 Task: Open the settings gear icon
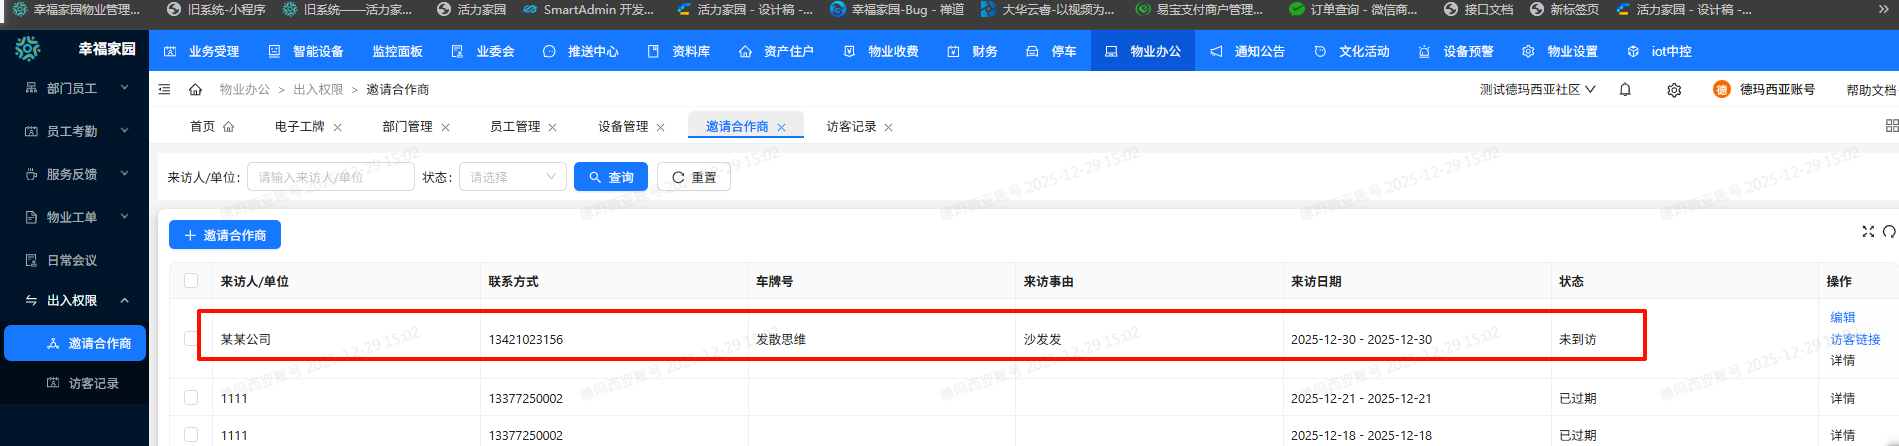point(1674,90)
